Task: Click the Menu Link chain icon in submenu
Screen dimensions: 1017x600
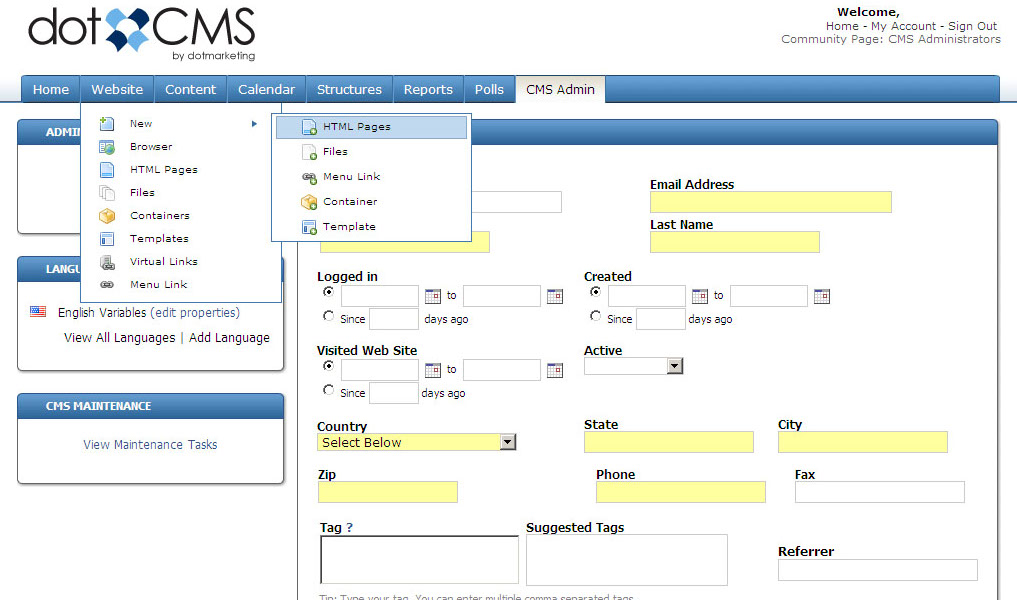Action: coord(309,177)
